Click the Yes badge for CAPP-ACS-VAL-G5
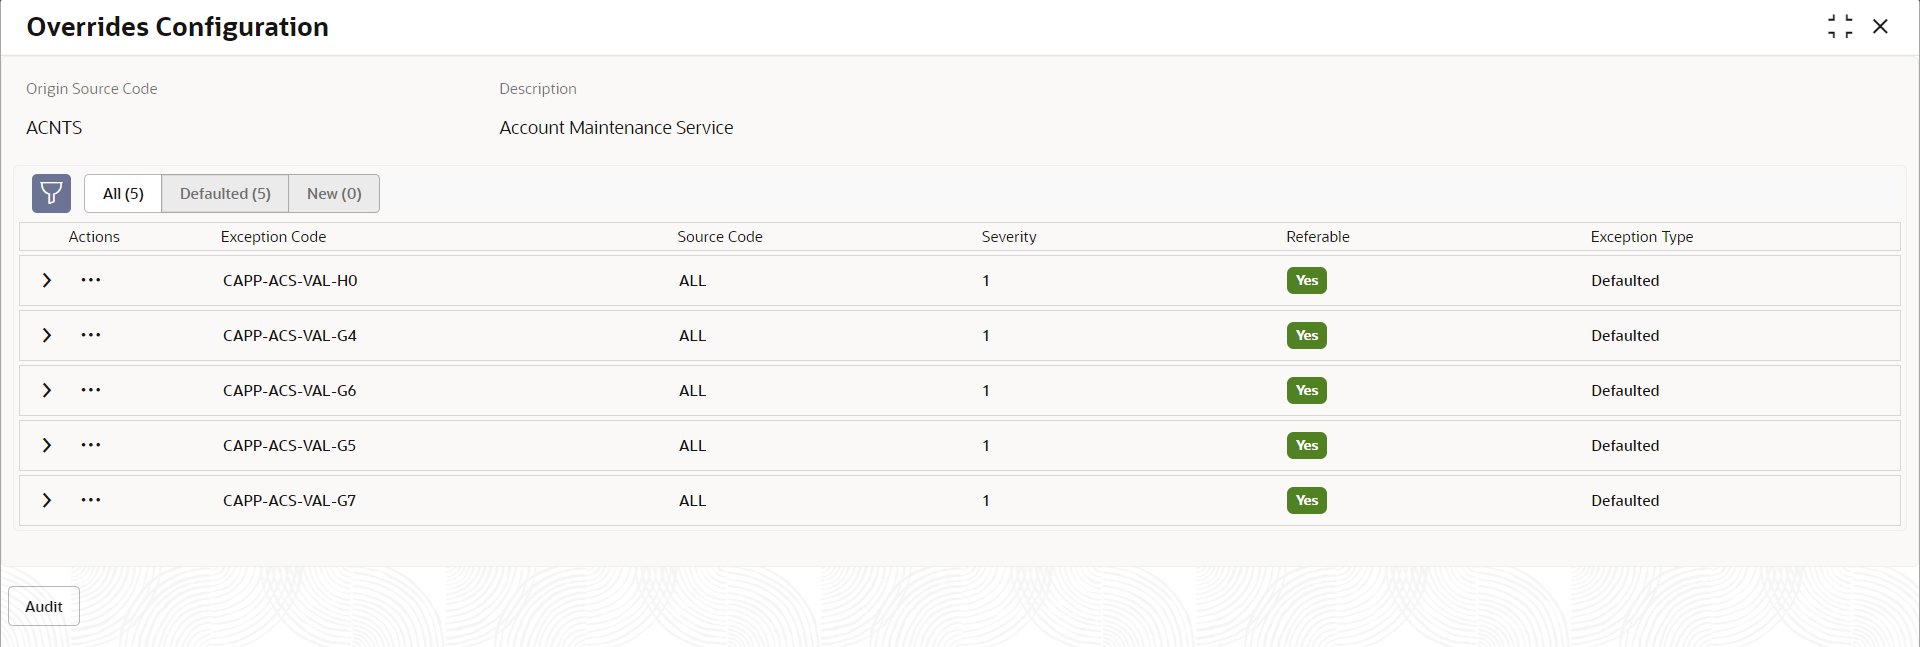Screen dimensions: 1920x647 (1306, 445)
